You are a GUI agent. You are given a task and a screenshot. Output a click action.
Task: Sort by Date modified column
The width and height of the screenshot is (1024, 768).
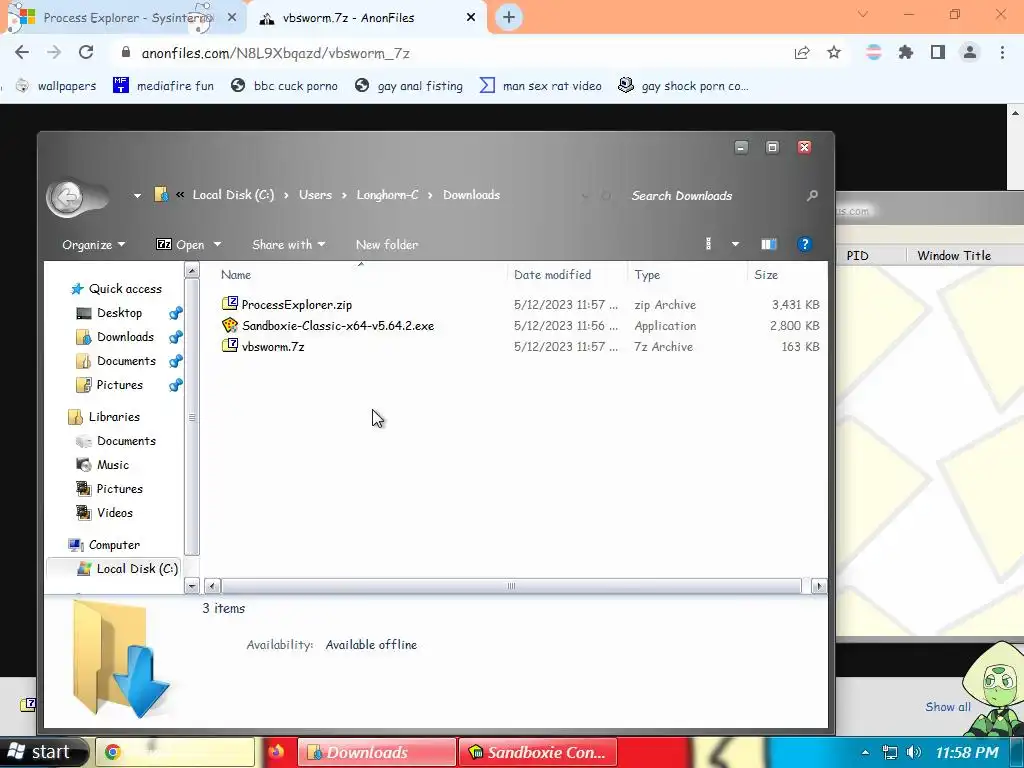point(567,274)
